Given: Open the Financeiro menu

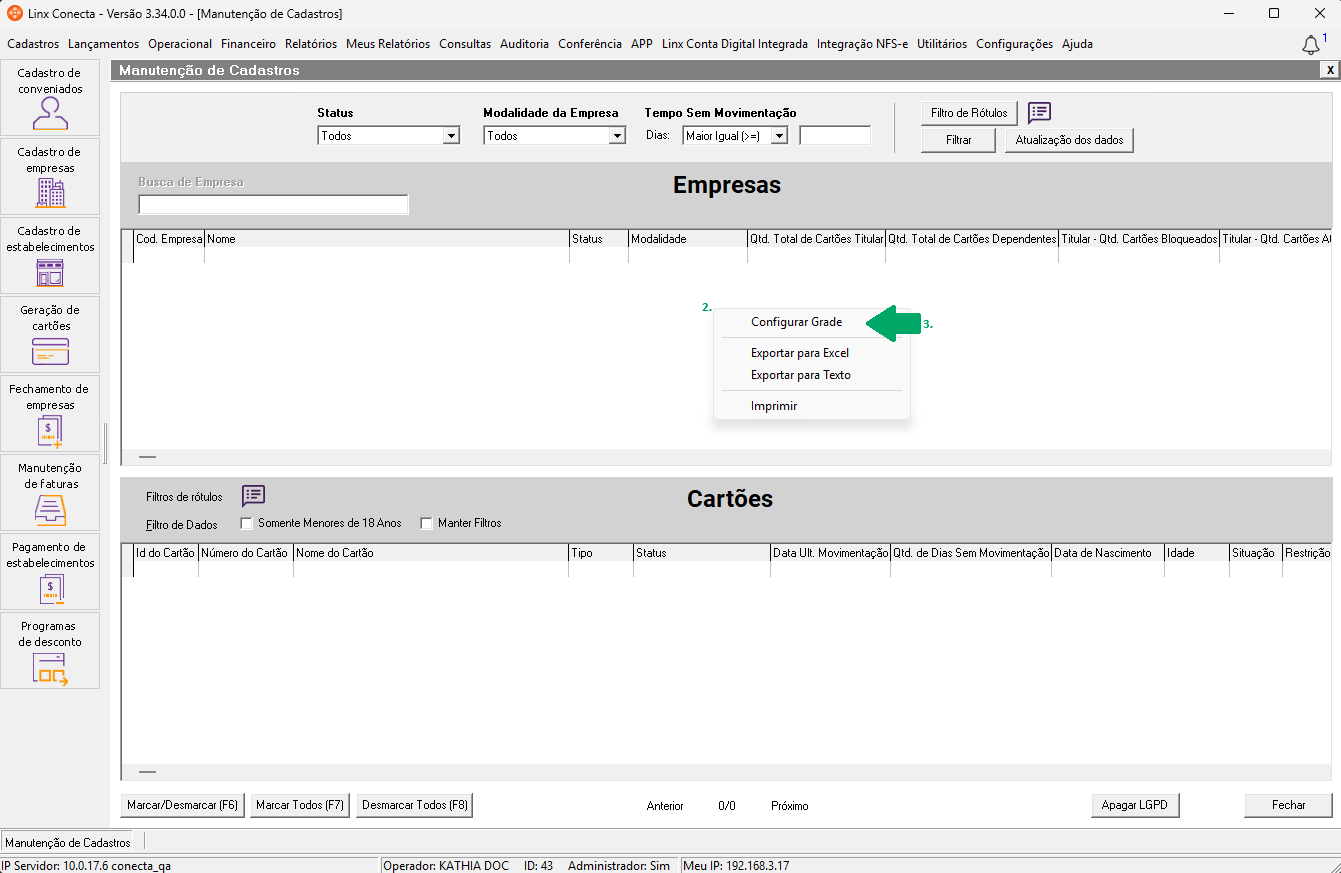Looking at the screenshot, I should click(x=248, y=44).
